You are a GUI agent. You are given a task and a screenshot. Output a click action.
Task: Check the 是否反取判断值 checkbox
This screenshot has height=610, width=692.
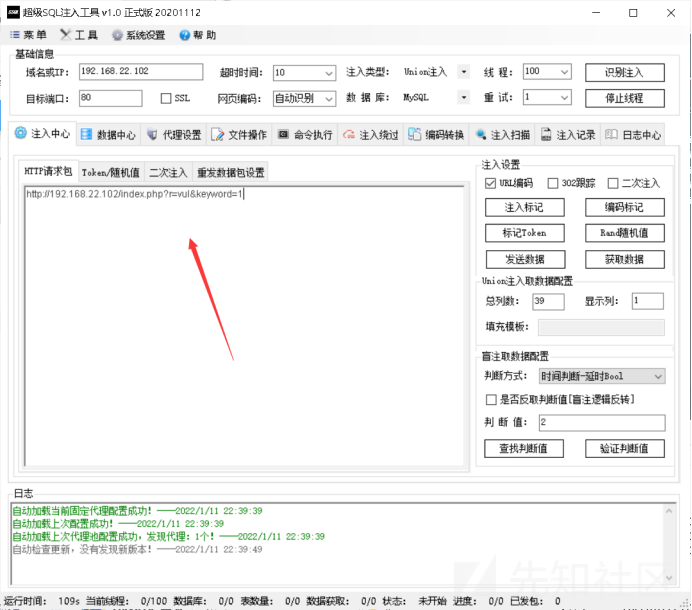tap(491, 400)
